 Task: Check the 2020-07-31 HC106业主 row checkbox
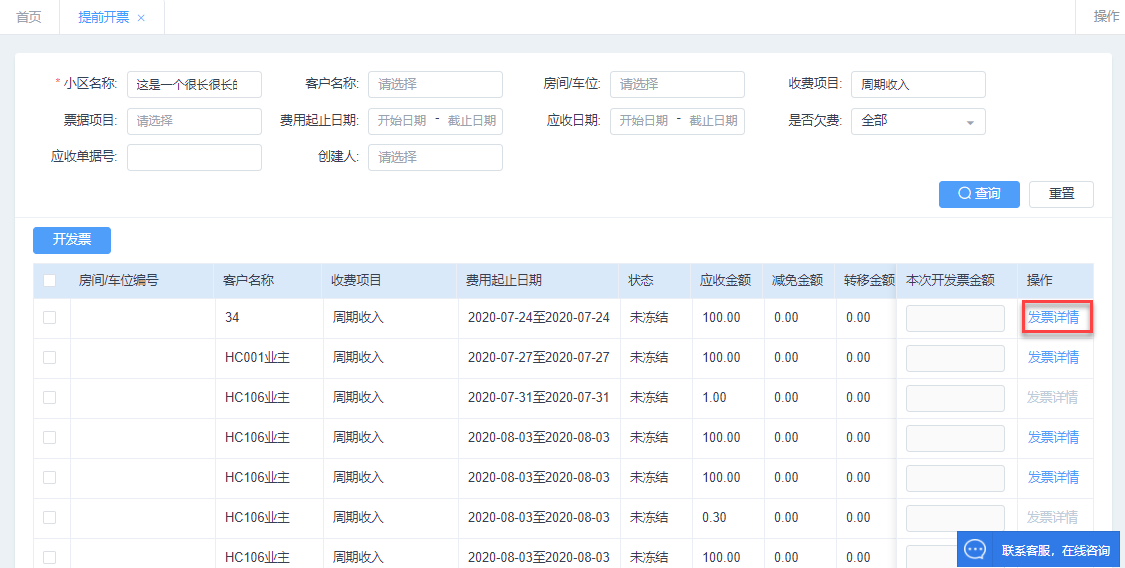pos(50,397)
